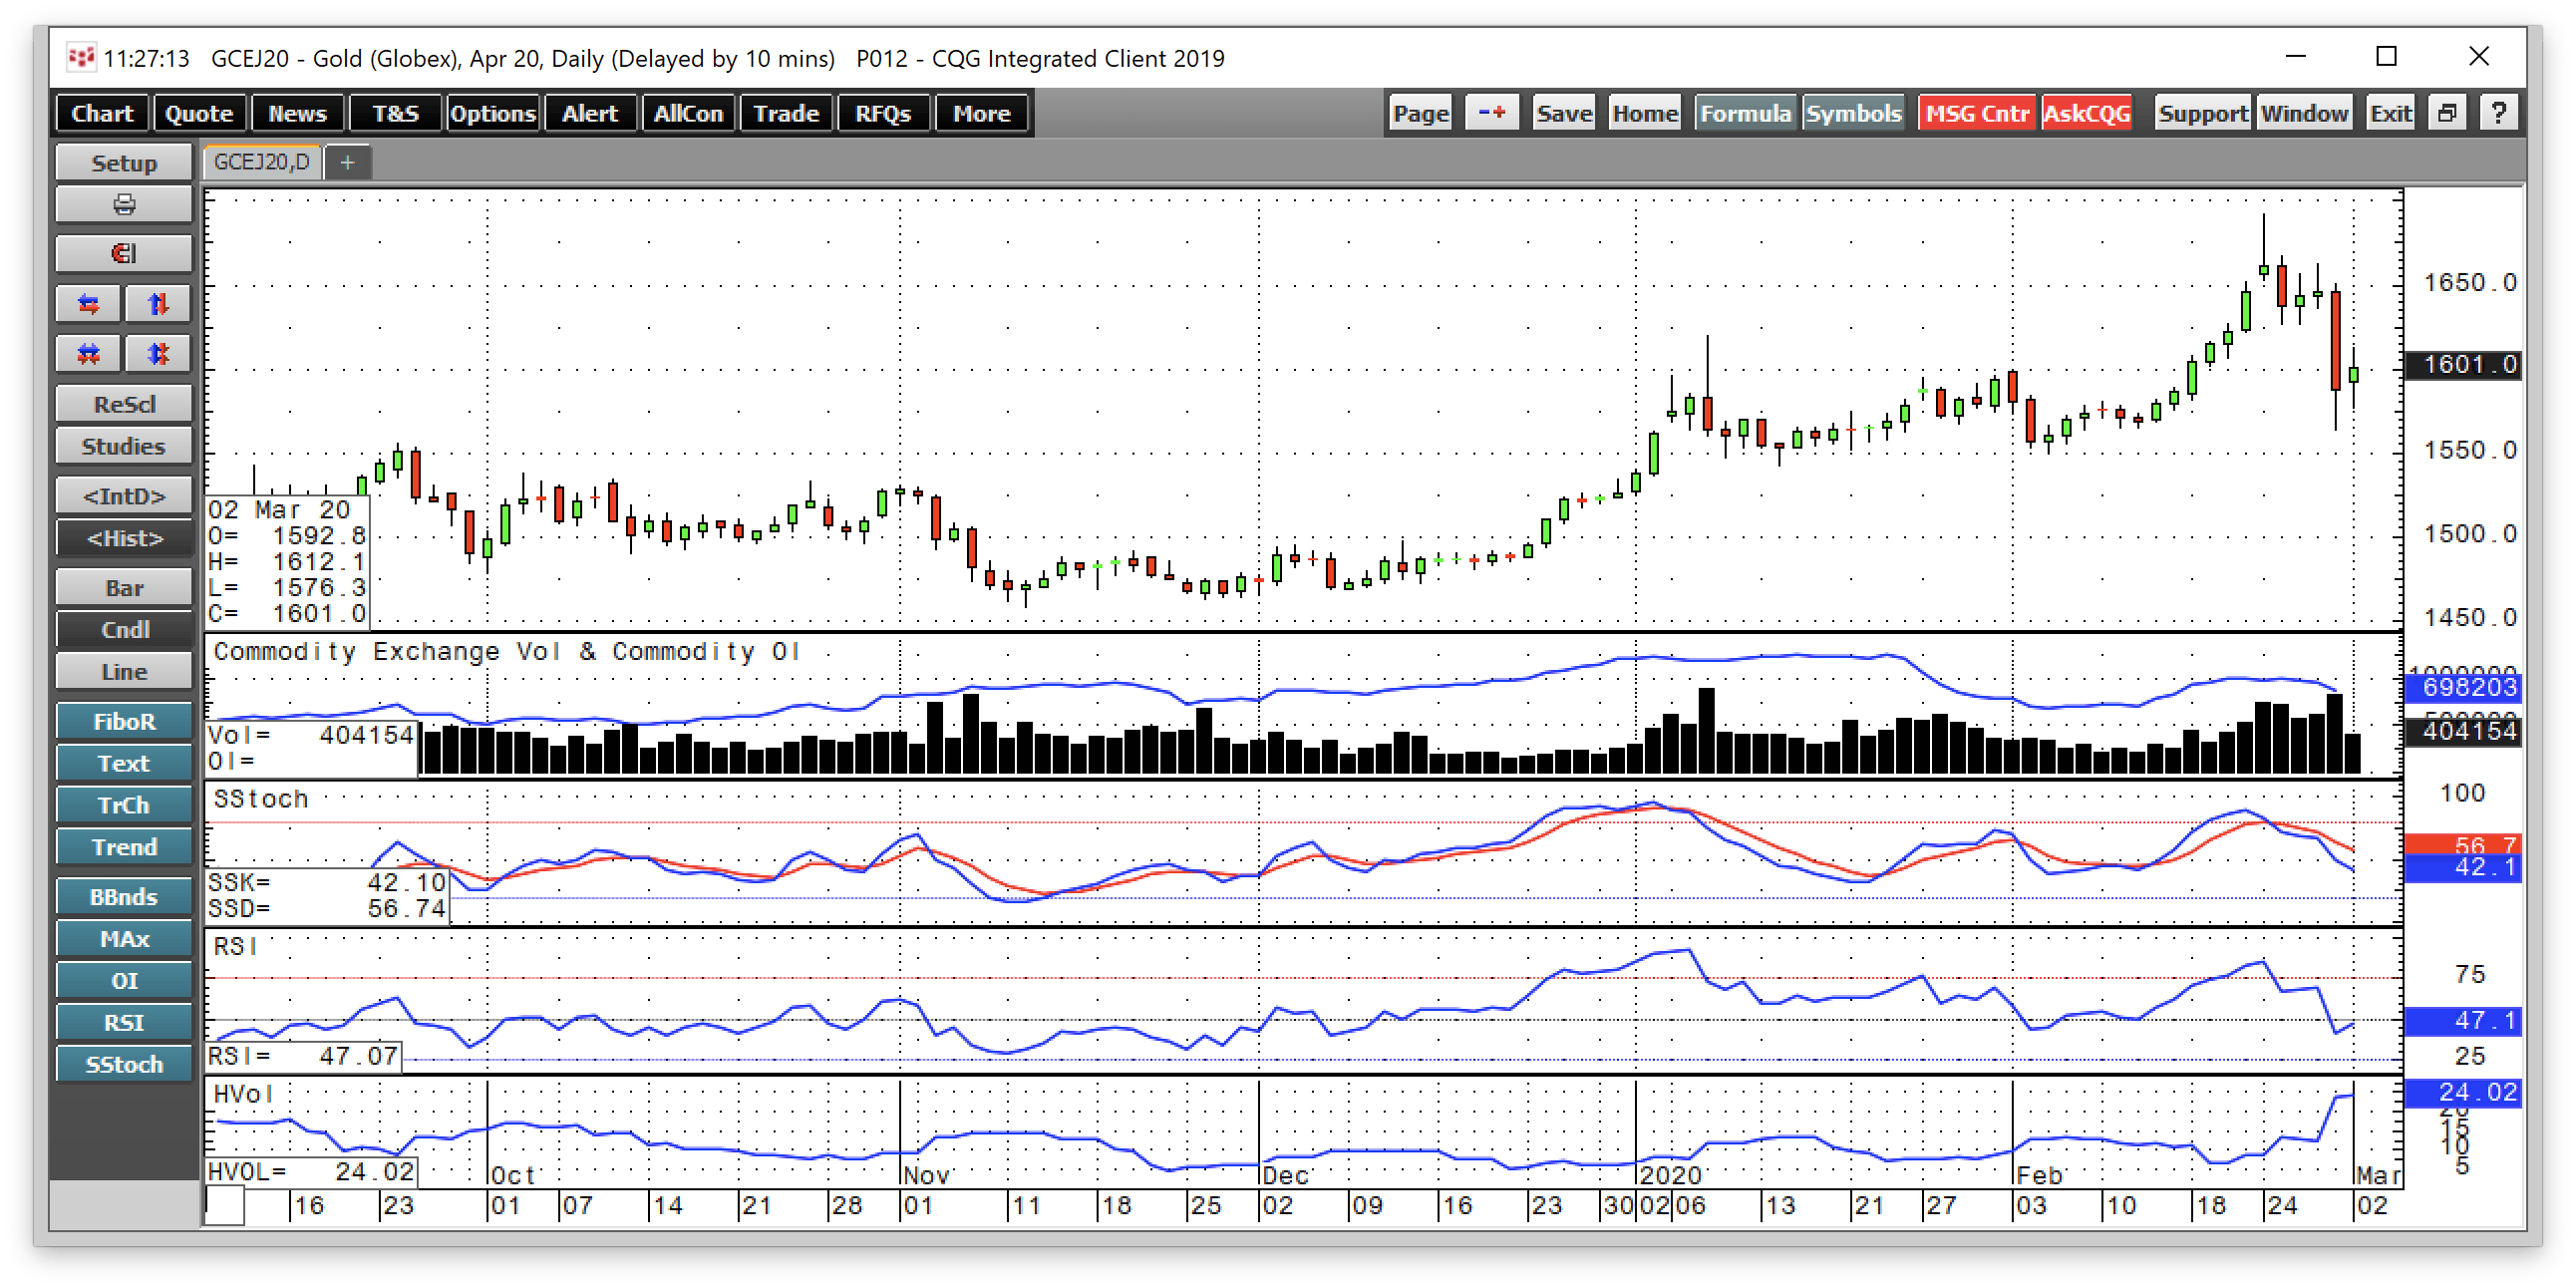Switch chart type to Bar

pos(124,588)
